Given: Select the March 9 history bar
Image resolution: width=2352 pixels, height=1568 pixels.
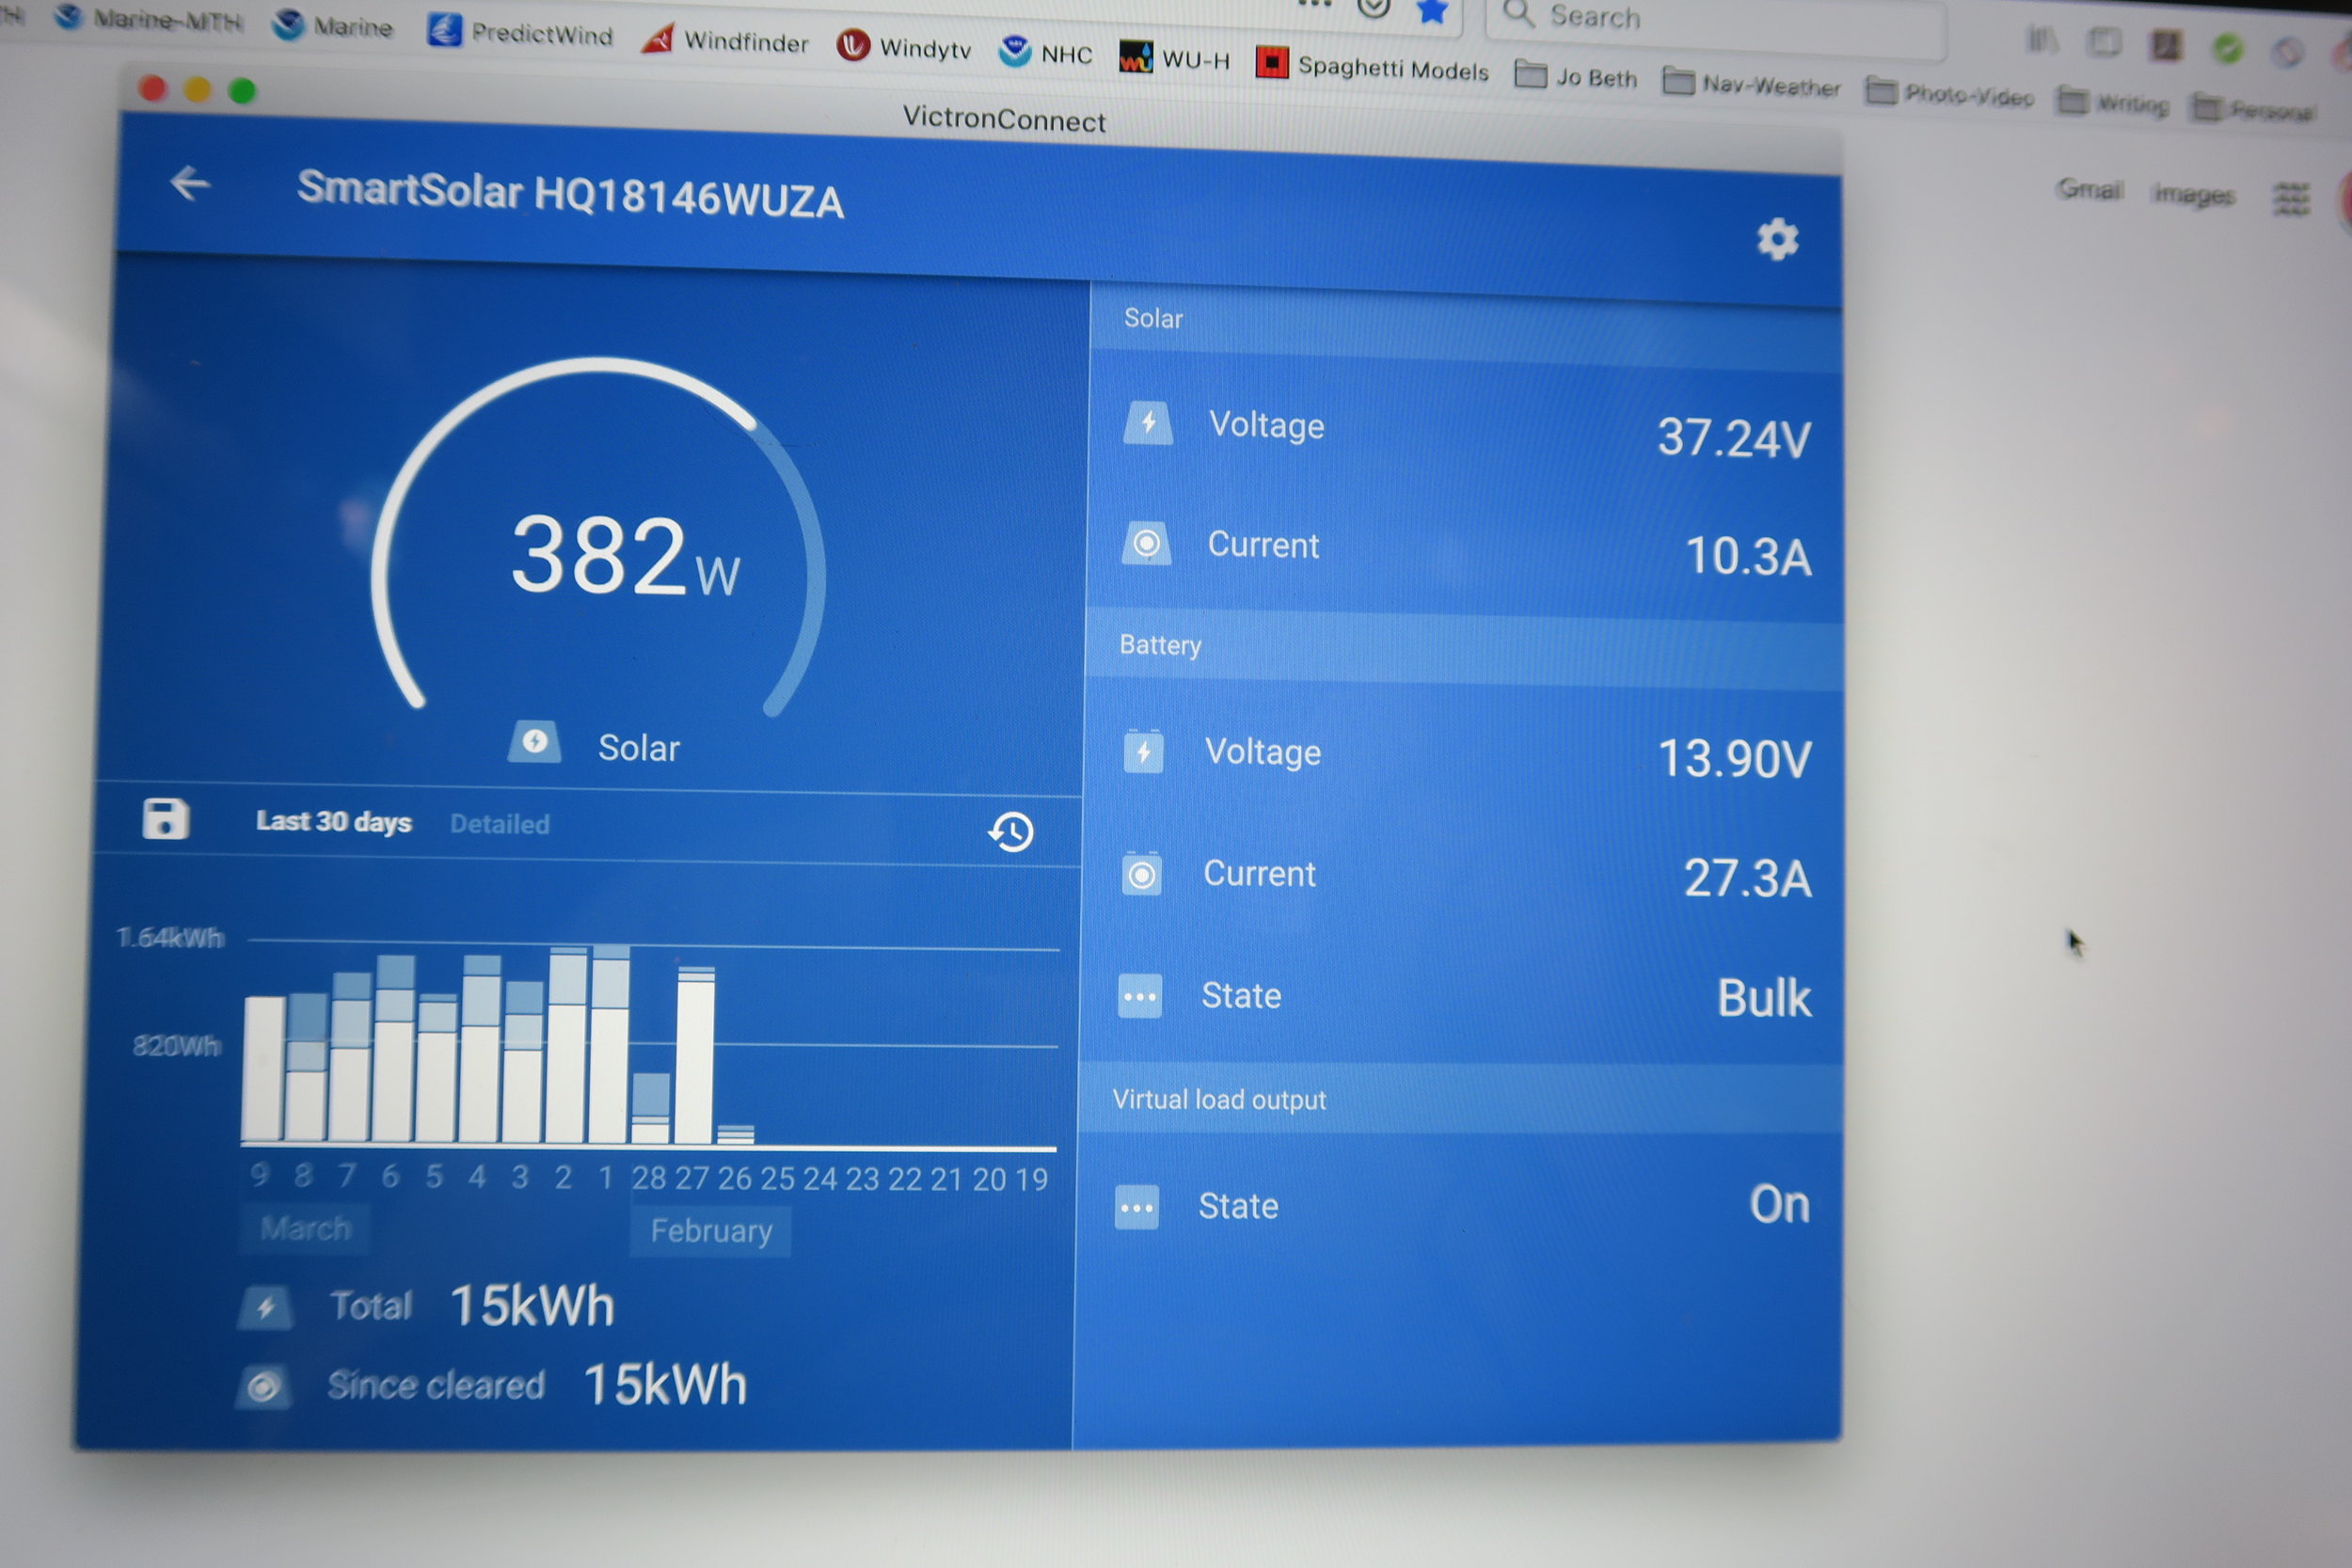Looking at the screenshot, I should pyautogui.click(x=264, y=1068).
